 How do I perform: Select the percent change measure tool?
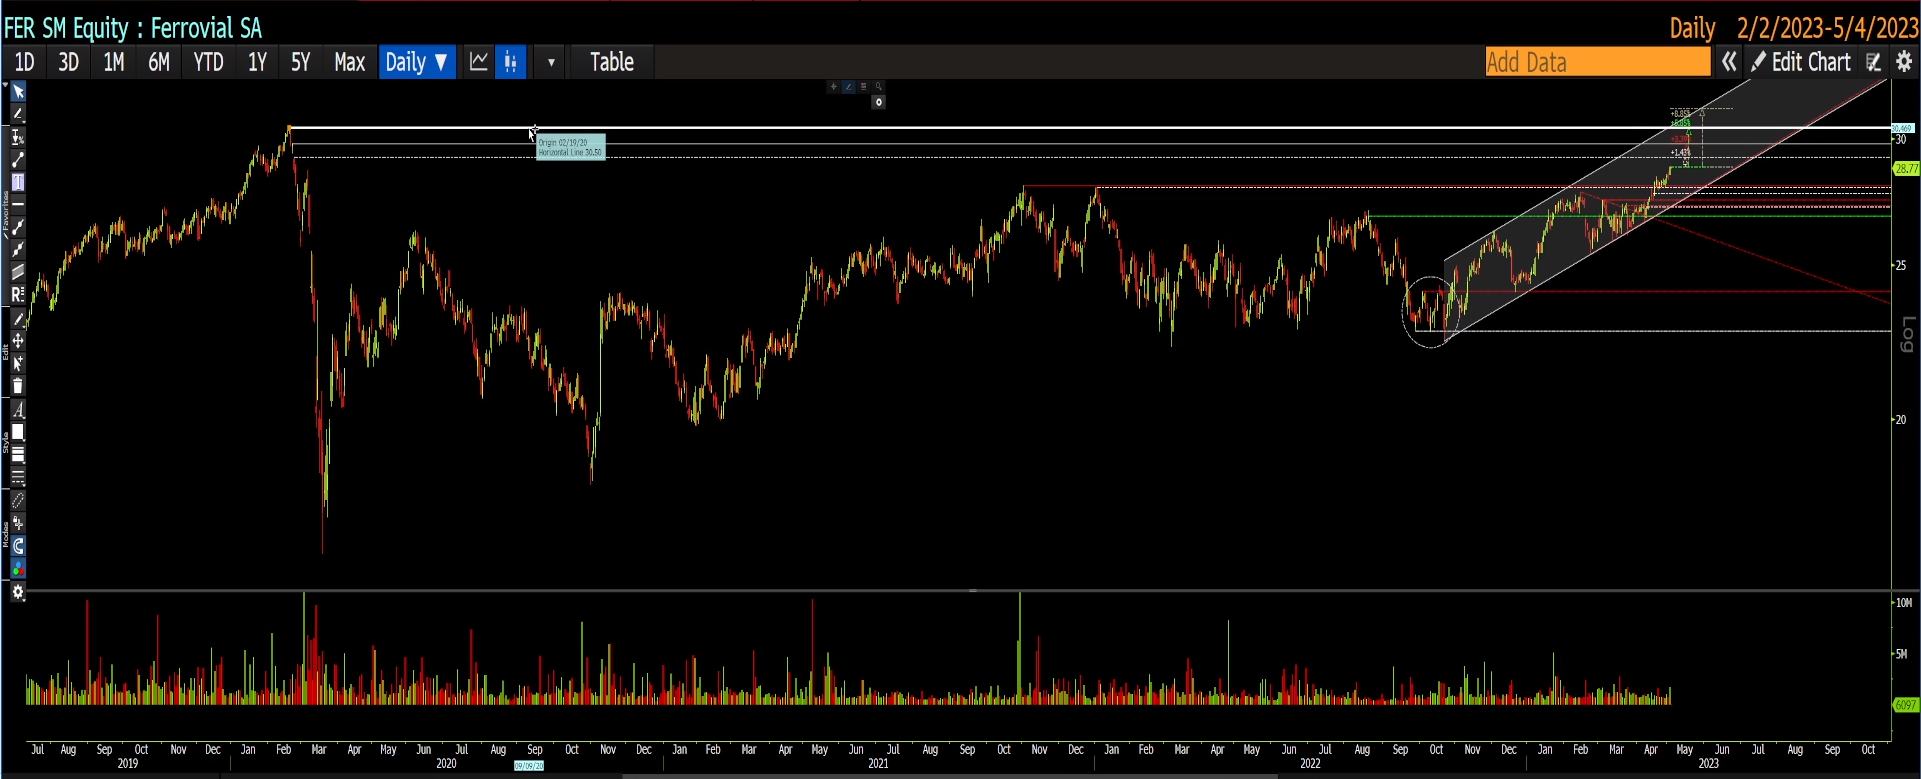[x=18, y=138]
